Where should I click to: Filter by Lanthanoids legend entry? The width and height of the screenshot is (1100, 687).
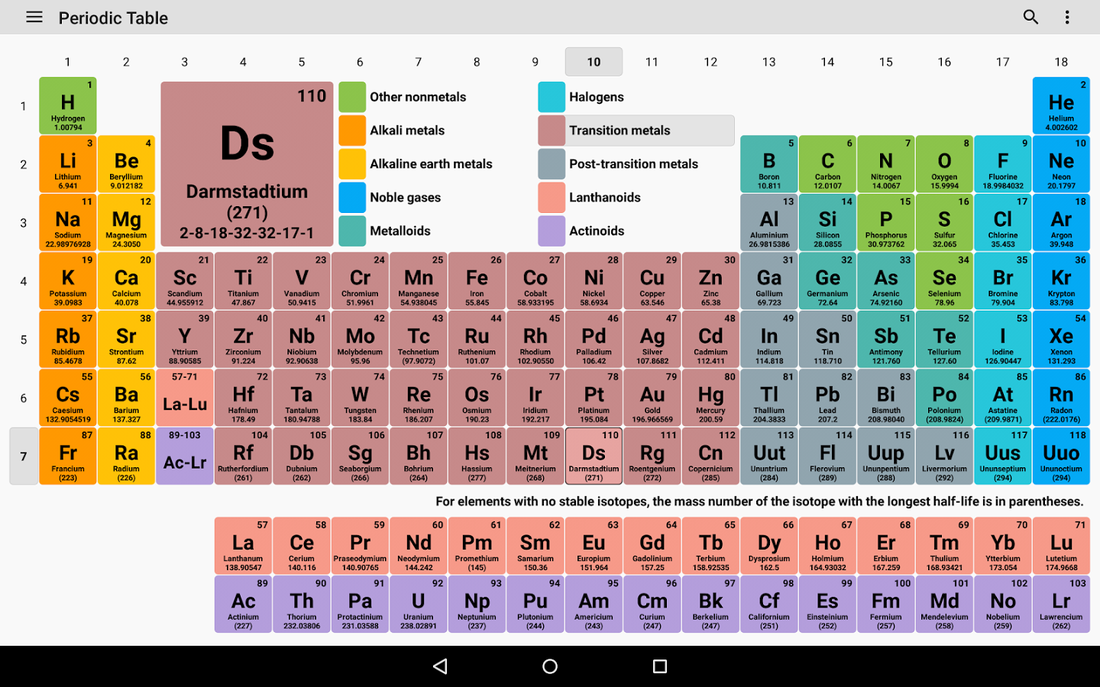(x=636, y=197)
